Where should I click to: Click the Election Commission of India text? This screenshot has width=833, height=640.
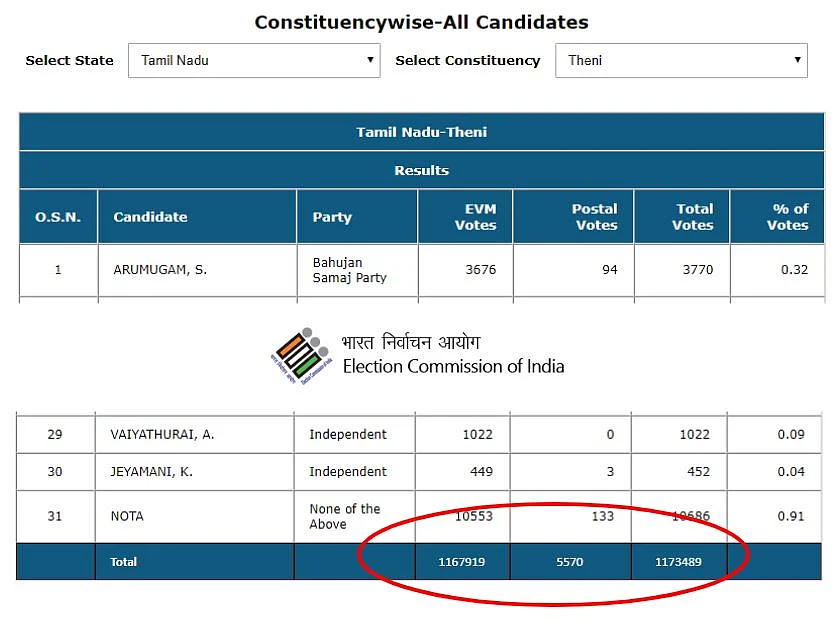[453, 366]
